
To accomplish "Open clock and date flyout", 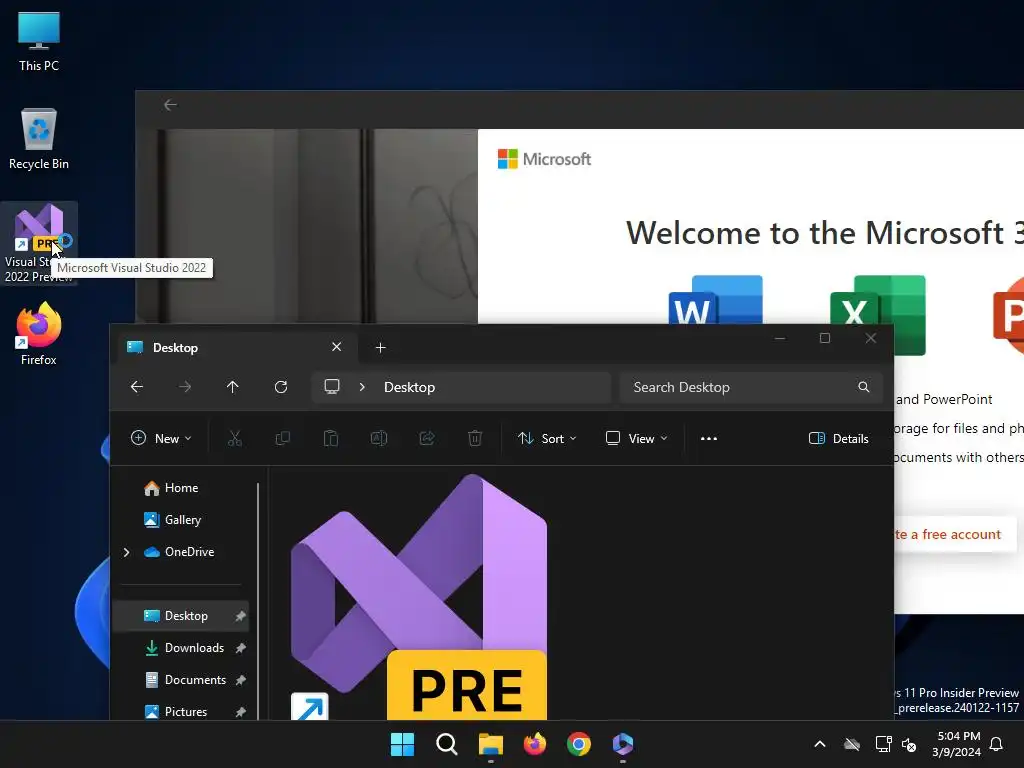I will click(x=956, y=744).
